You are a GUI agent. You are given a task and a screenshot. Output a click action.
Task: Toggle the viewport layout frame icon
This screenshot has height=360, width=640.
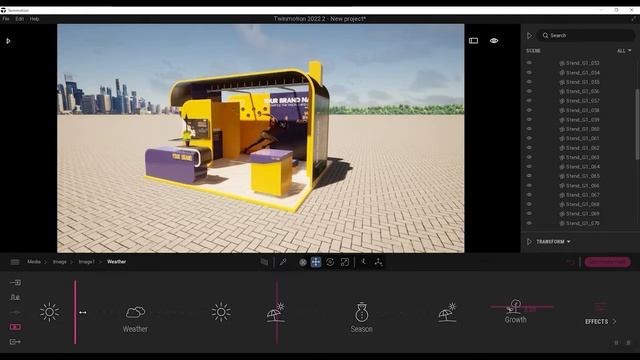point(473,41)
